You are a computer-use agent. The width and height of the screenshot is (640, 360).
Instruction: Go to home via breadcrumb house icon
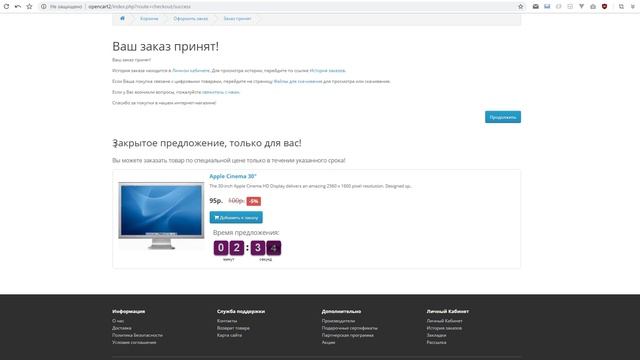pyautogui.click(x=122, y=18)
